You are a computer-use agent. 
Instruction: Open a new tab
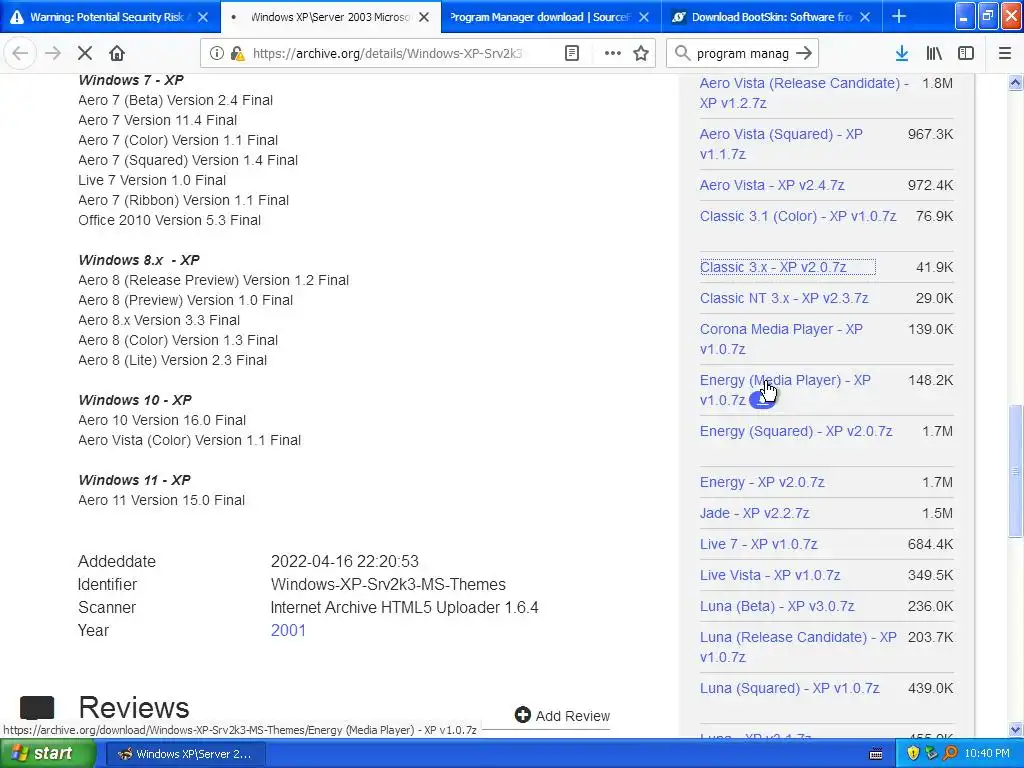899,17
